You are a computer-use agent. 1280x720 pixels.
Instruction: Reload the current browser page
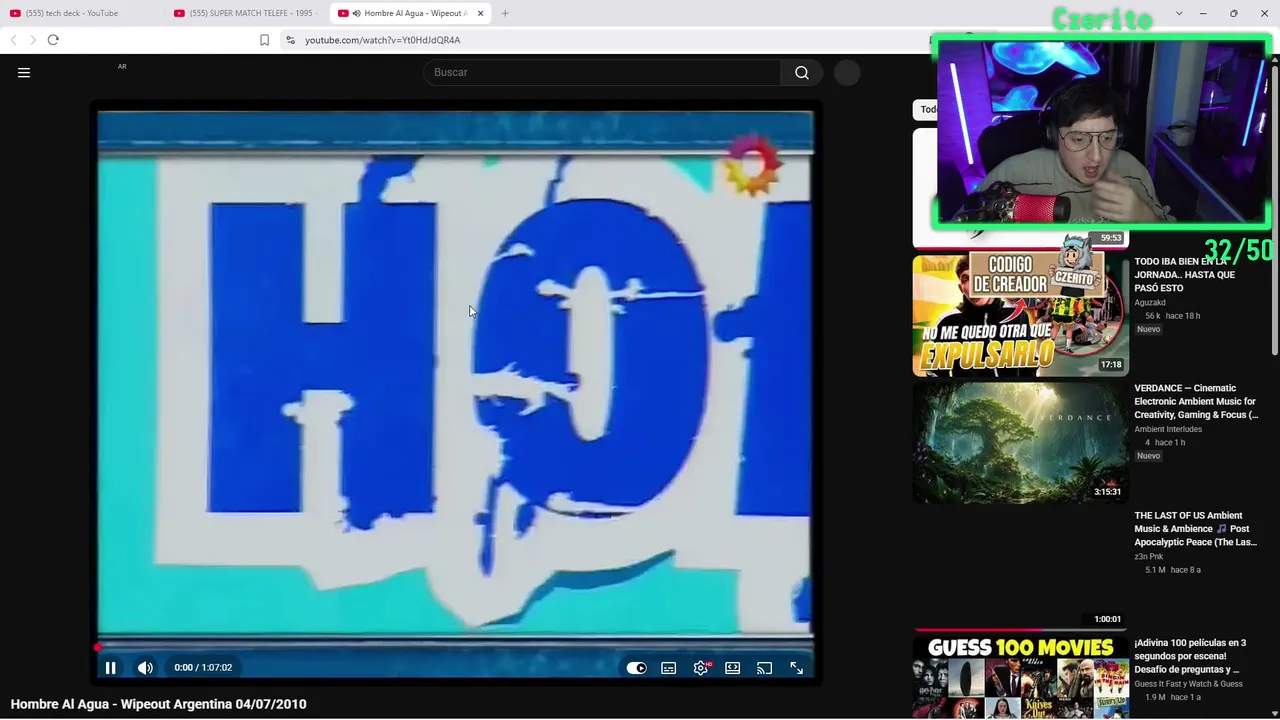point(53,40)
